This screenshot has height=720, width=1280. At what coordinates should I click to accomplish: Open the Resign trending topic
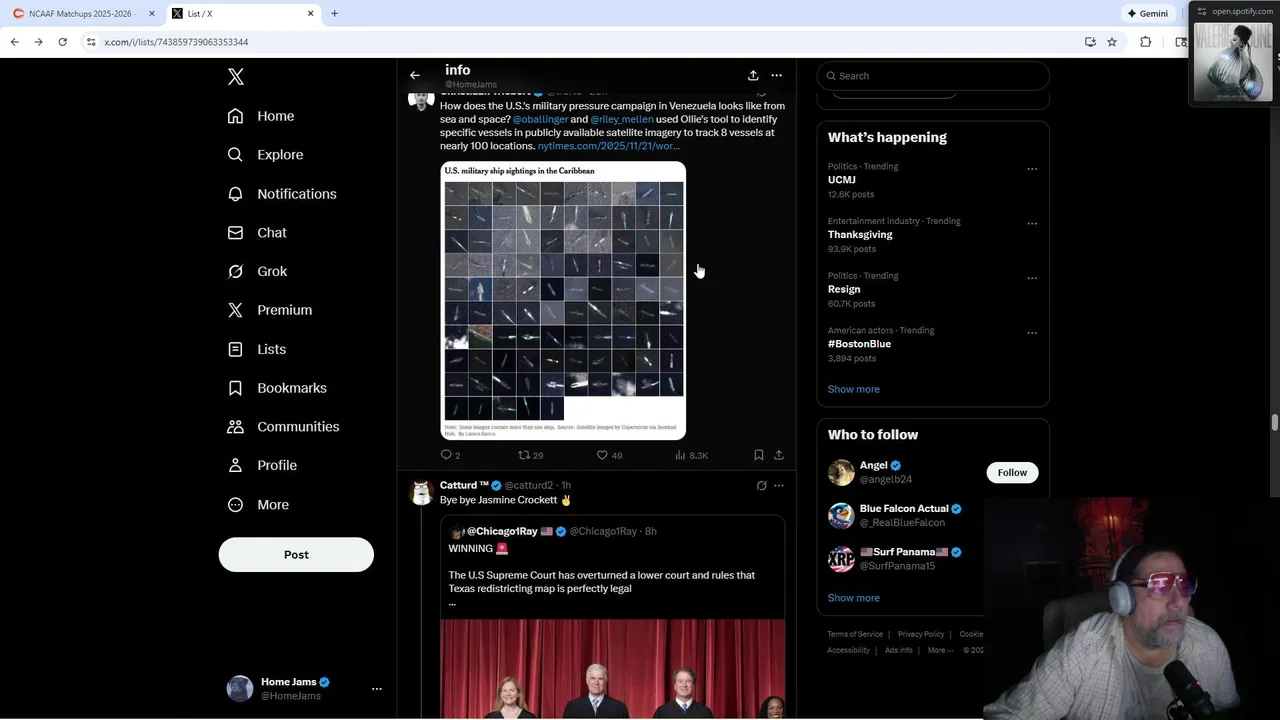tap(844, 289)
